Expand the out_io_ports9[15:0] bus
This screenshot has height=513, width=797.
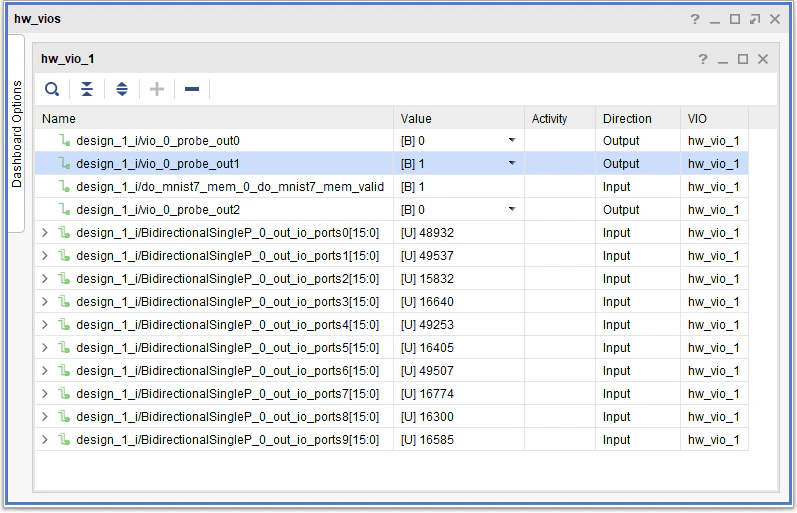(x=45, y=439)
